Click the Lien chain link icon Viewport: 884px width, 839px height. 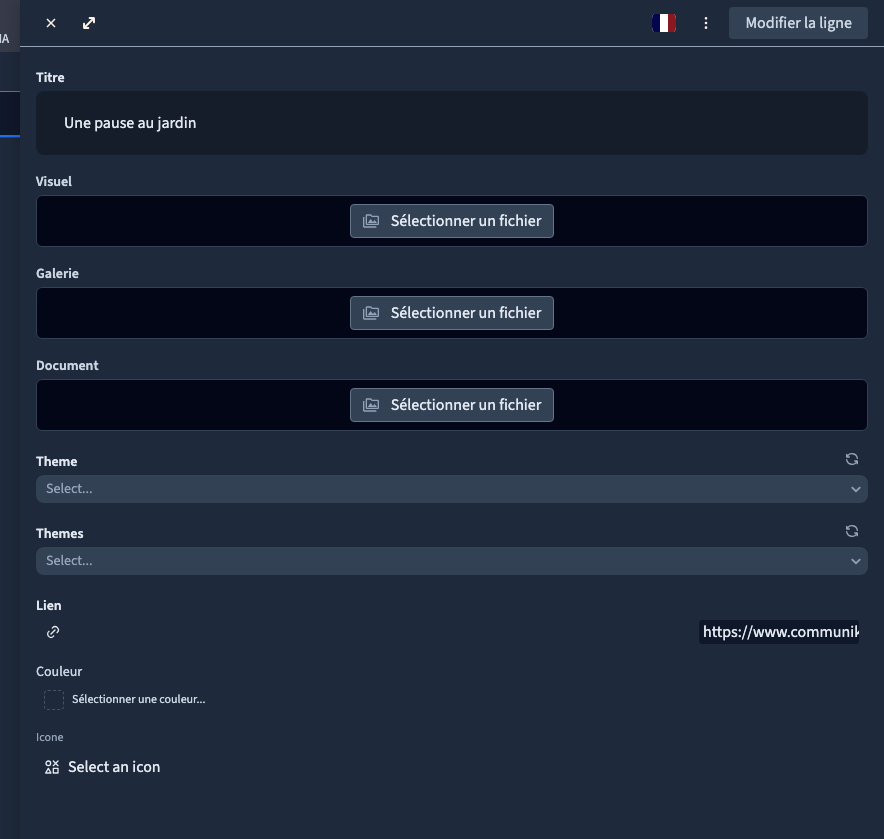click(53, 632)
